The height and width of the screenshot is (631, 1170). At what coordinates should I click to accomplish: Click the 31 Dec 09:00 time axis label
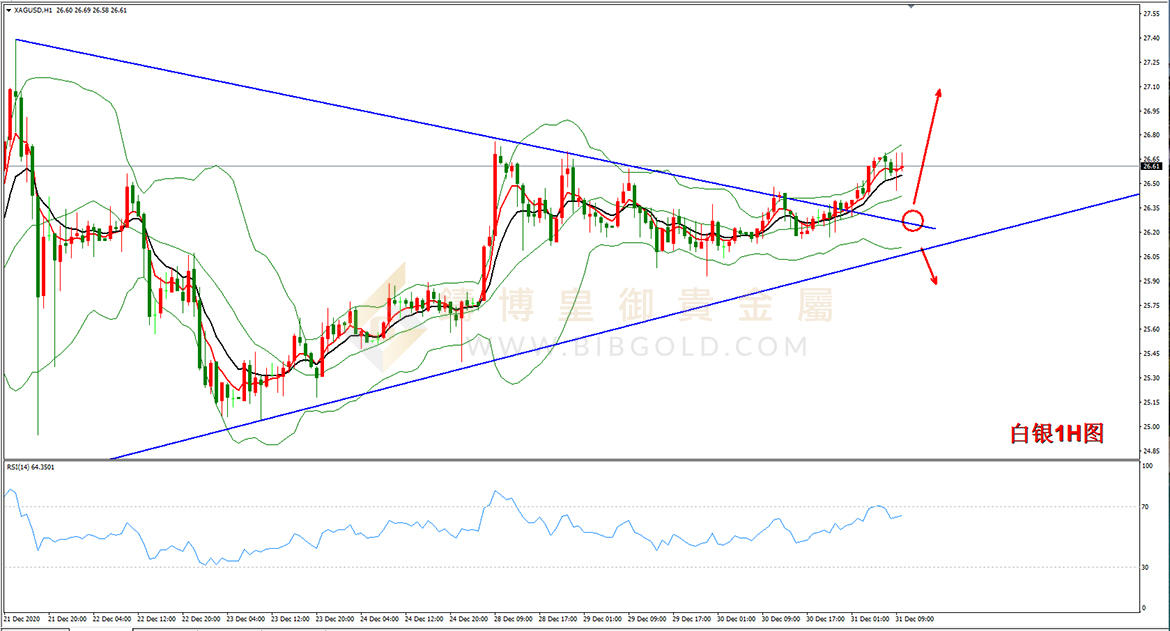(x=915, y=619)
